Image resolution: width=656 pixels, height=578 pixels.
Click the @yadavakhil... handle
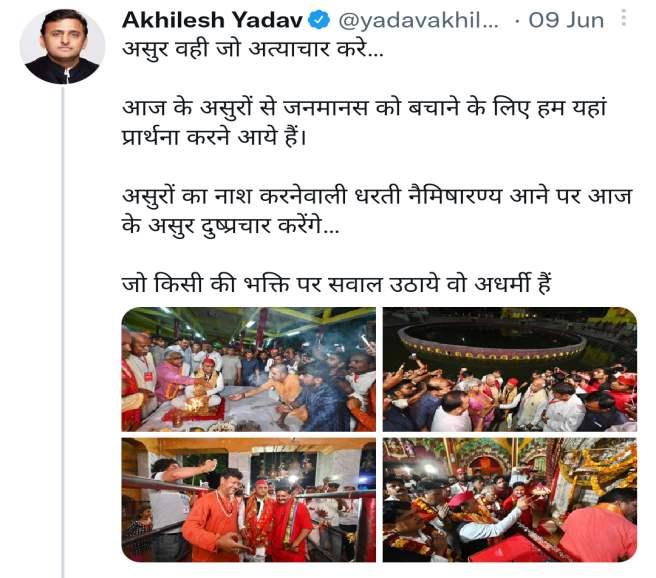coord(418,20)
